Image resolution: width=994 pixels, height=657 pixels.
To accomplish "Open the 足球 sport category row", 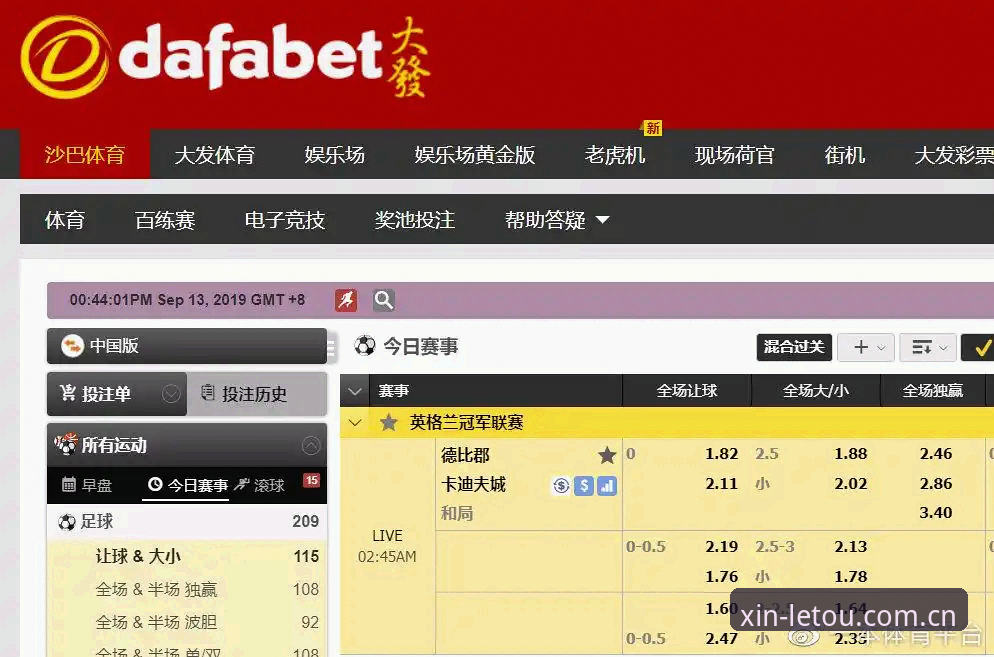I will coord(187,522).
